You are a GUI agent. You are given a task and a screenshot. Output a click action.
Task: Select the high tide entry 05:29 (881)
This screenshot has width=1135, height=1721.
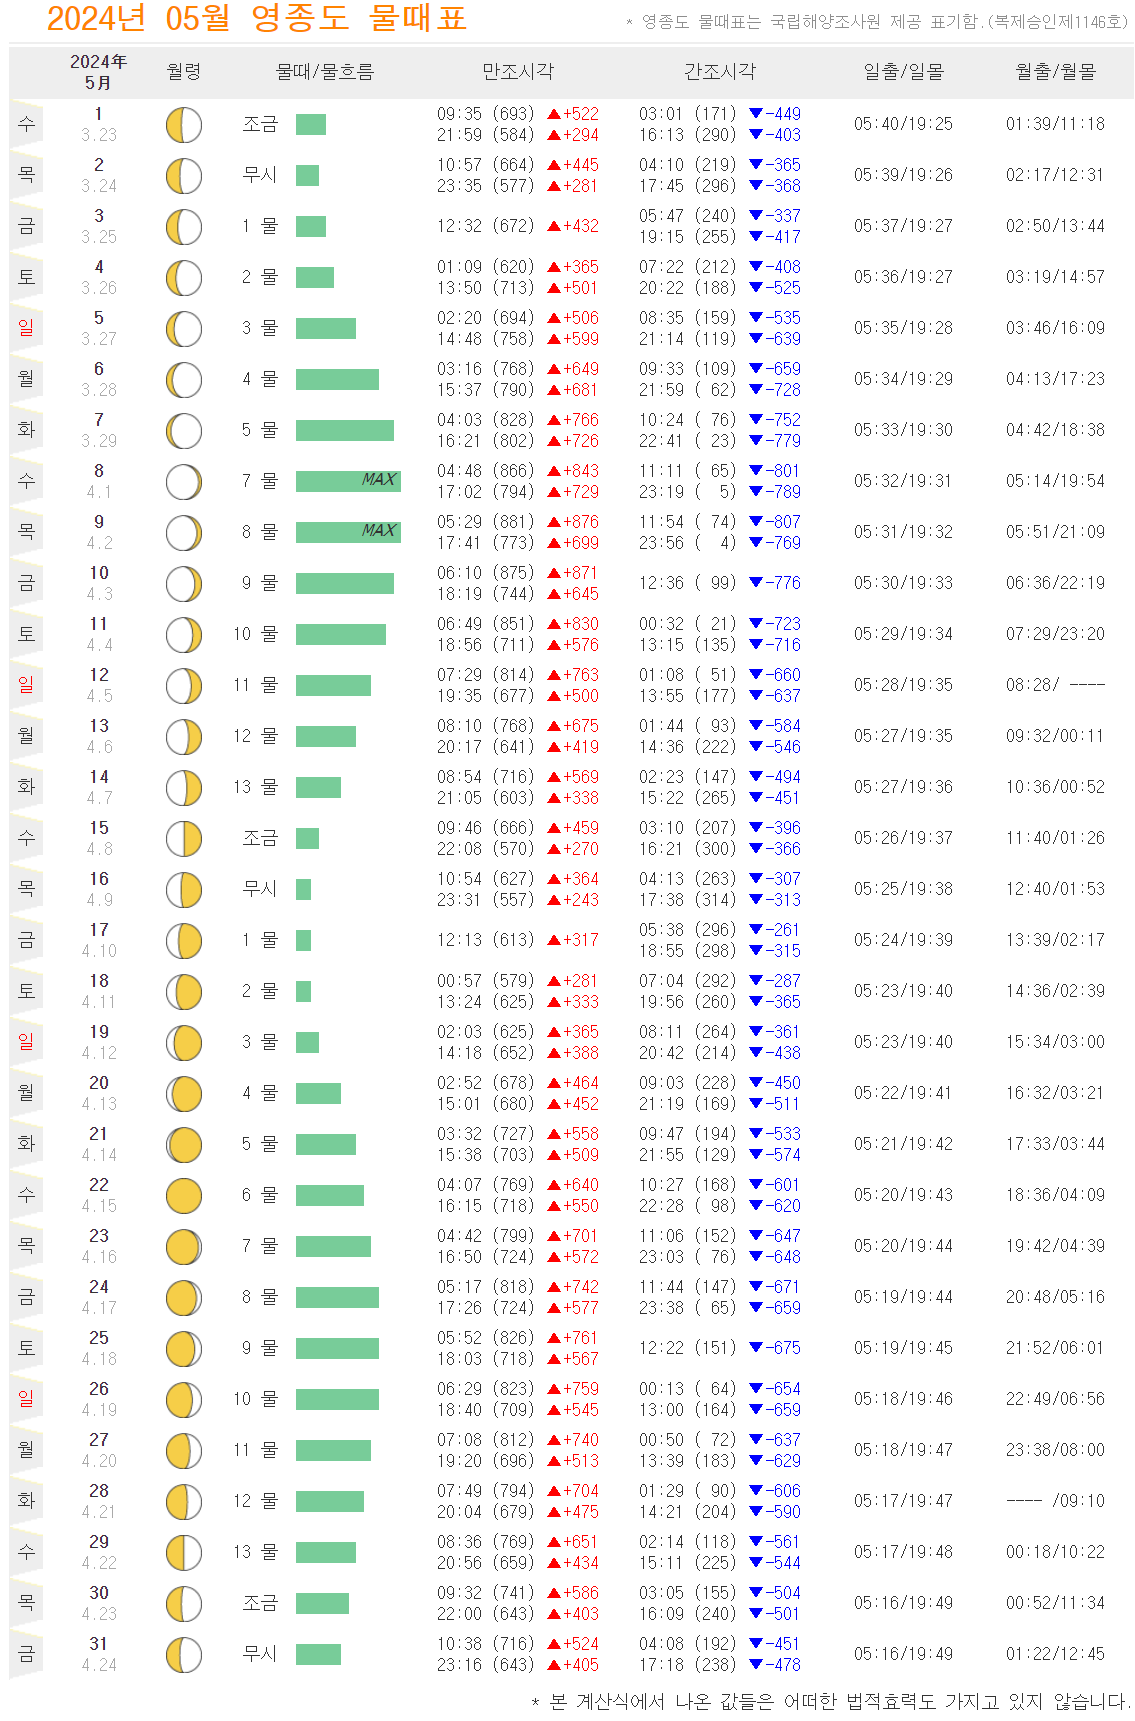tap(485, 522)
